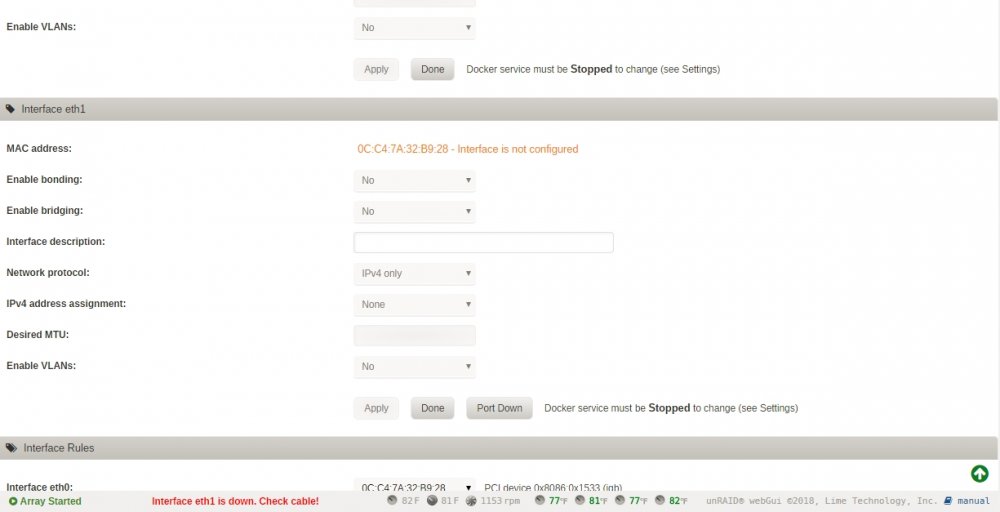Click the green Array Started status icon
Viewport: 1000px width, 512px height.
click(x=13, y=501)
